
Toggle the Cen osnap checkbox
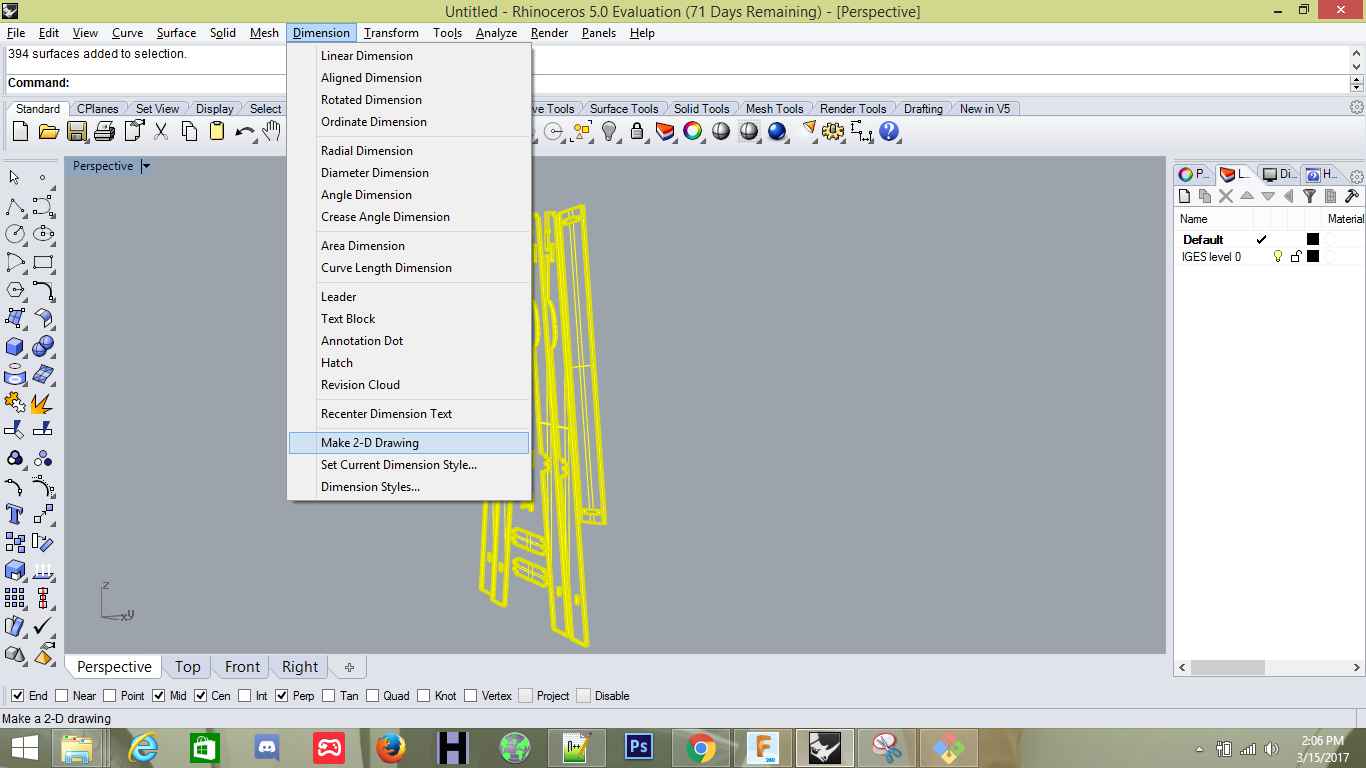tap(200, 696)
